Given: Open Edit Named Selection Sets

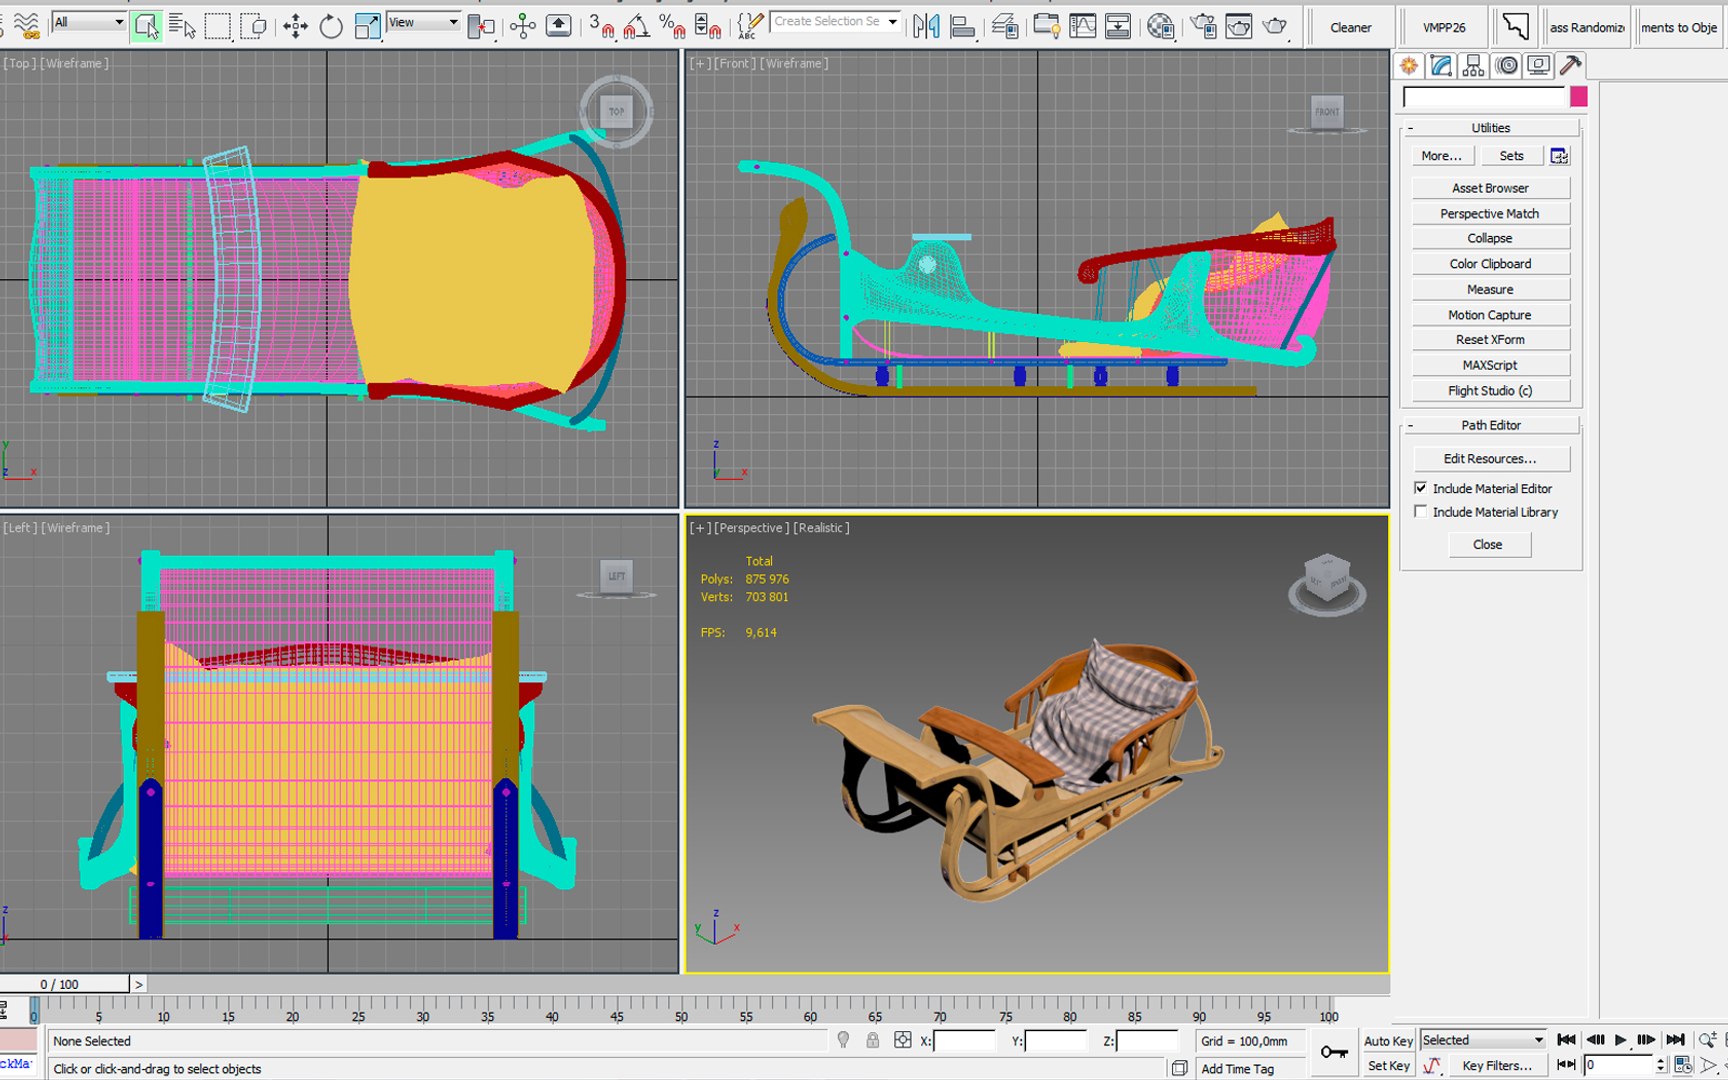Looking at the screenshot, I should point(749,26).
